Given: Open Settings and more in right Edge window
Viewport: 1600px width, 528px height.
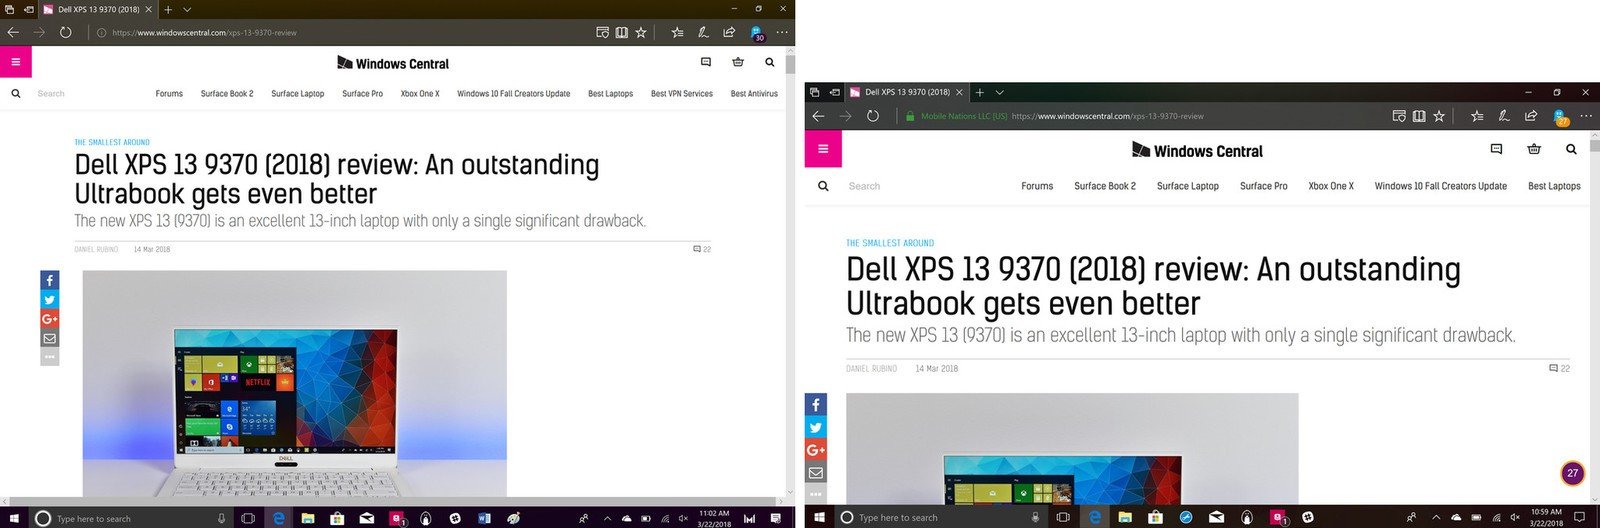Looking at the screenshot, I should pos(1586,116).
